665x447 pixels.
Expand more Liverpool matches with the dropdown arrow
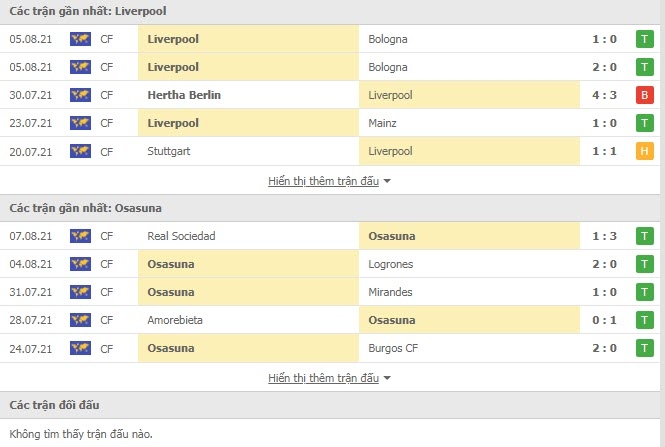[387, 181]
